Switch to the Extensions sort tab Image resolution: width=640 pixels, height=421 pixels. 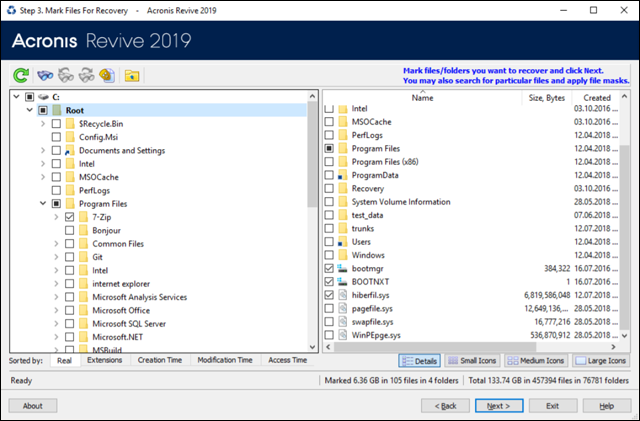click(x=104, y=360)
